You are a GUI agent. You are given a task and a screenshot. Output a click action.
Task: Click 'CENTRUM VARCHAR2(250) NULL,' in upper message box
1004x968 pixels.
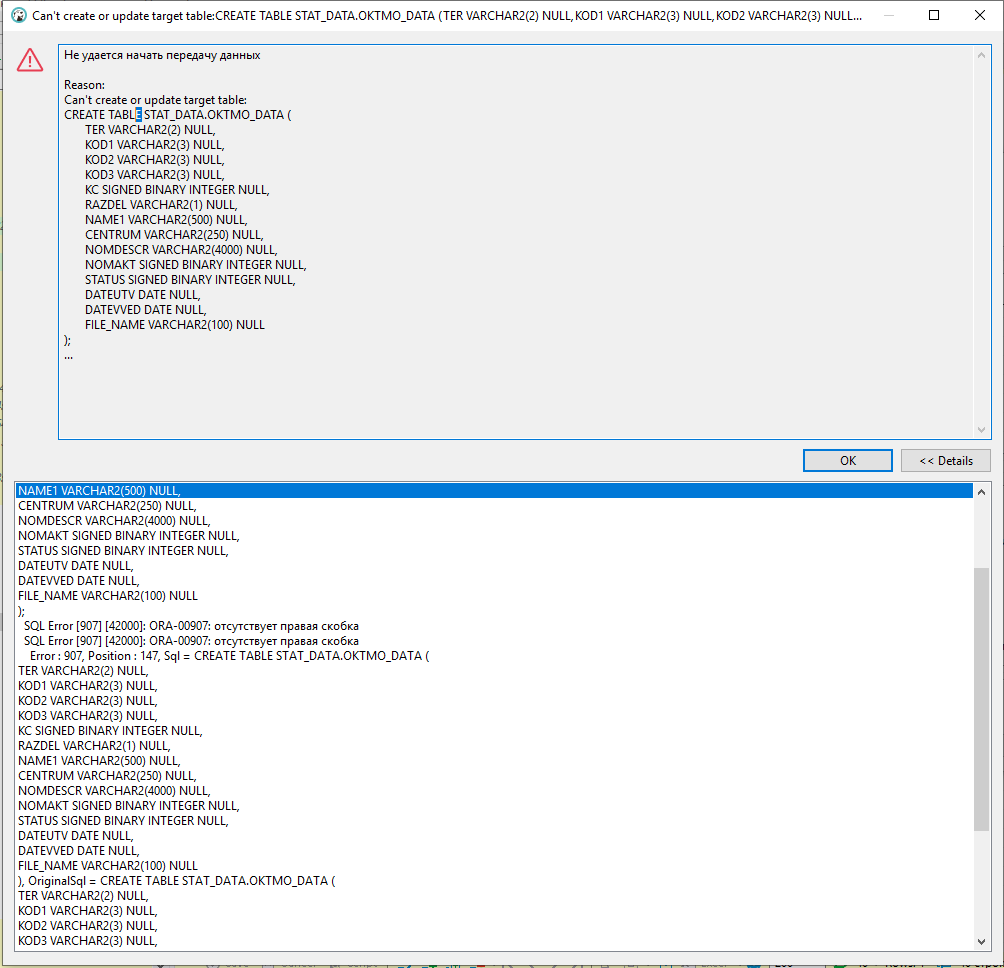pos(174,235)
